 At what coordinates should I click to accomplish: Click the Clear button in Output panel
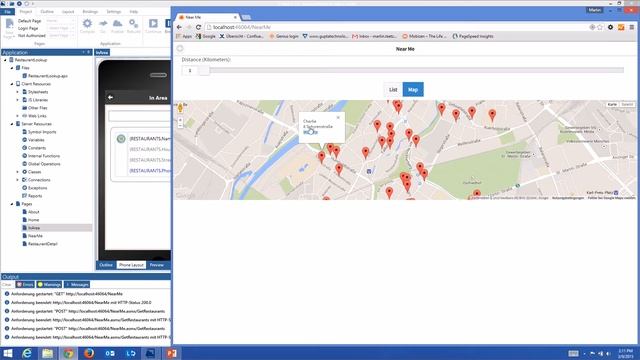pyautogui.click(x=7, y=284)
